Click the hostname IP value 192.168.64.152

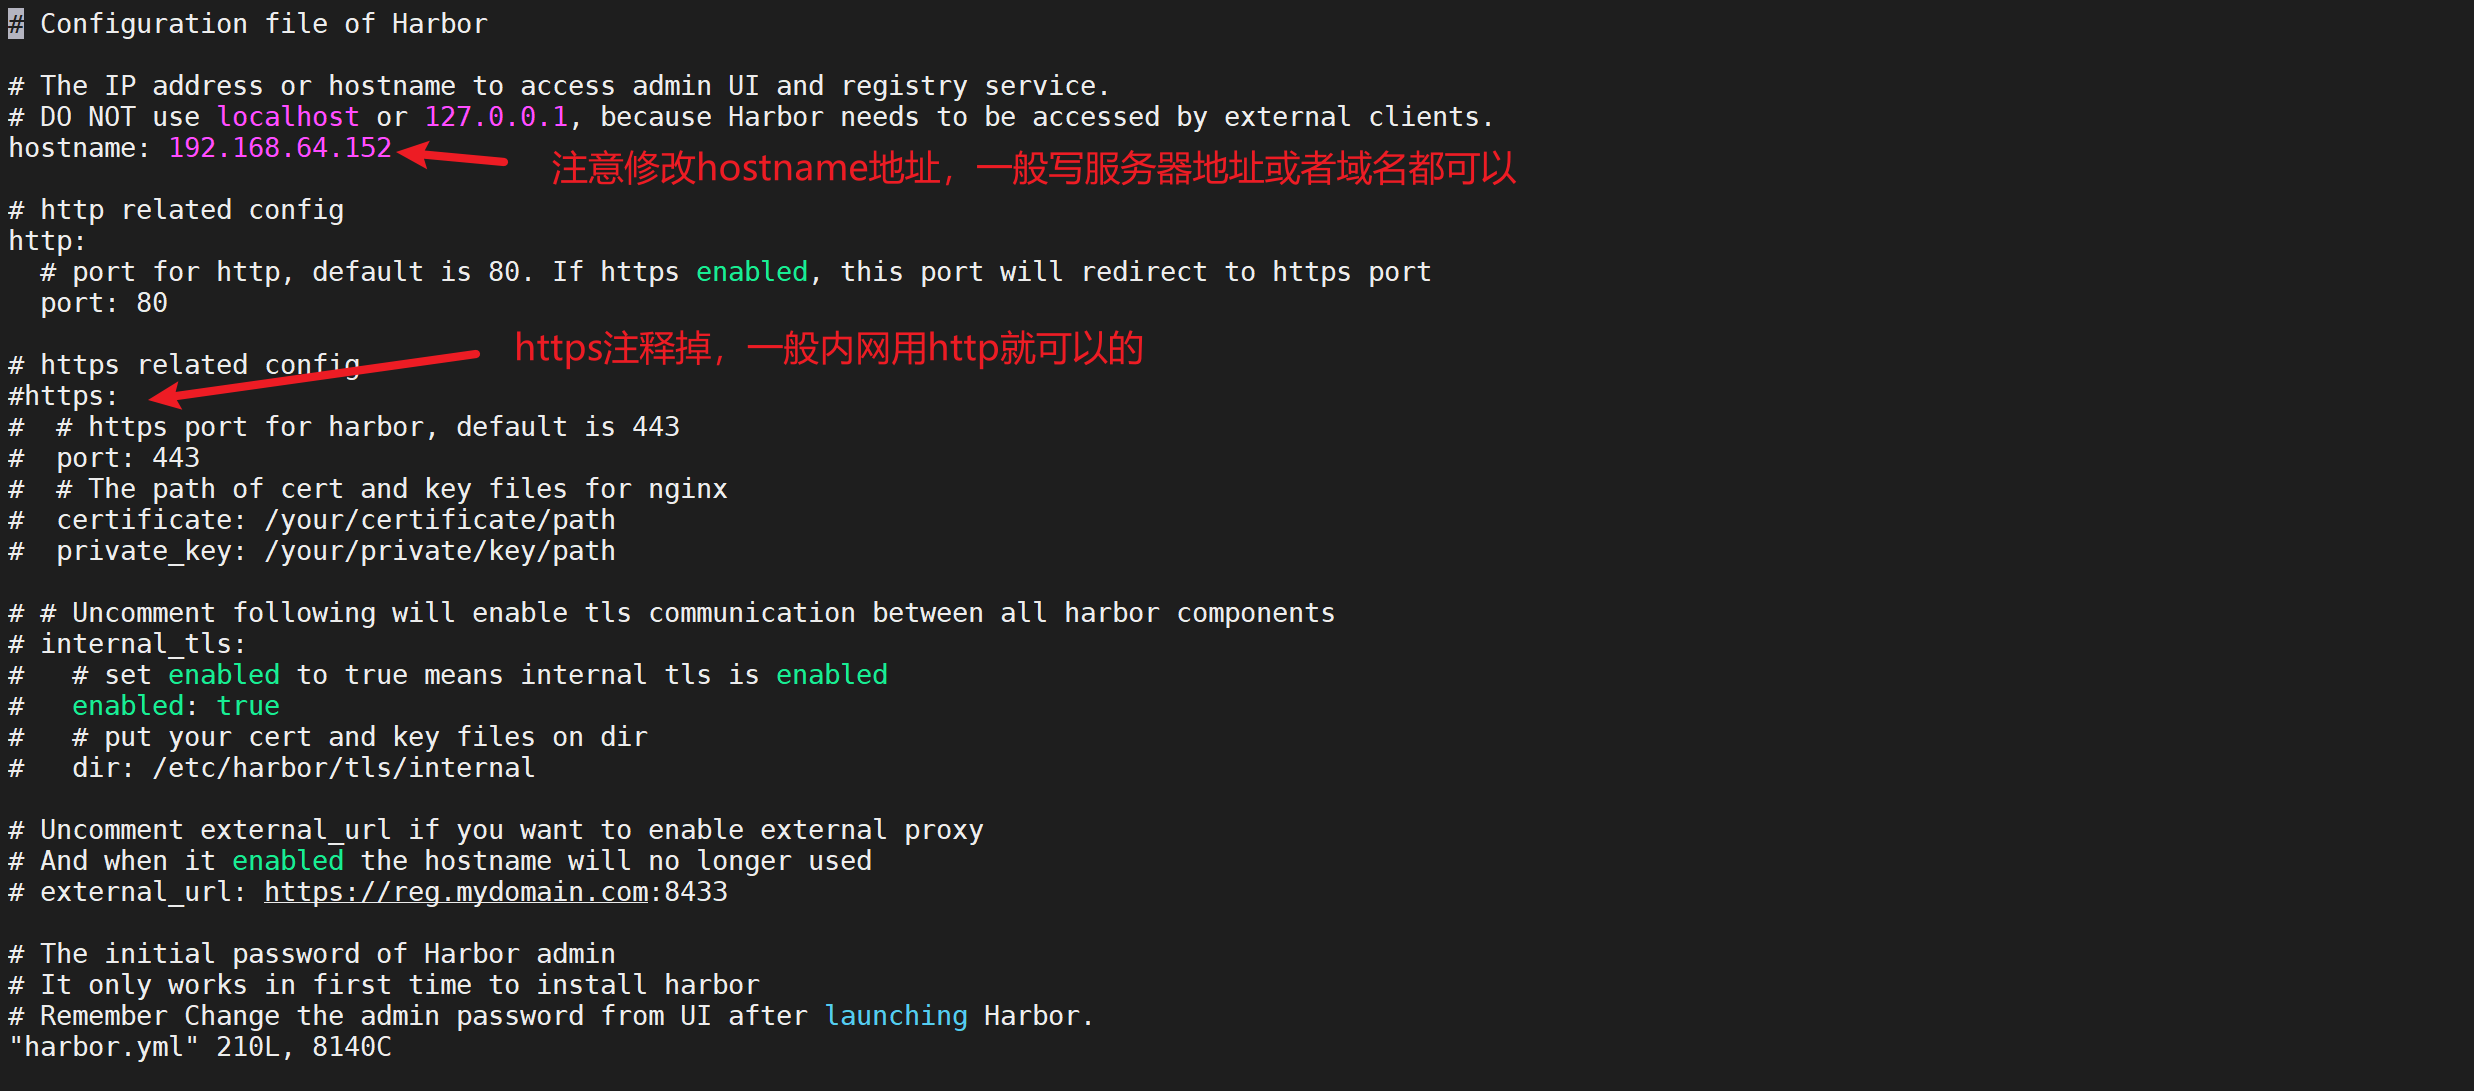(280, 148)
